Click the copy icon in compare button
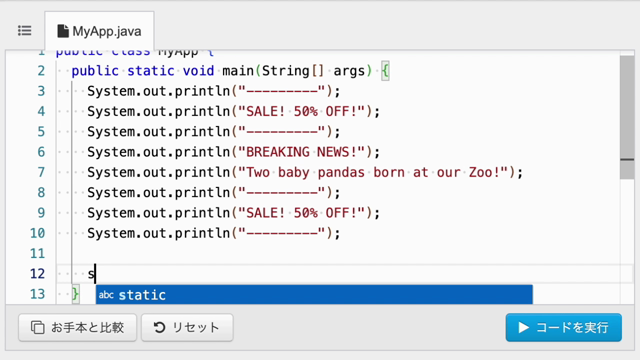This screenshot has height=360, width=640. point(38,327)
